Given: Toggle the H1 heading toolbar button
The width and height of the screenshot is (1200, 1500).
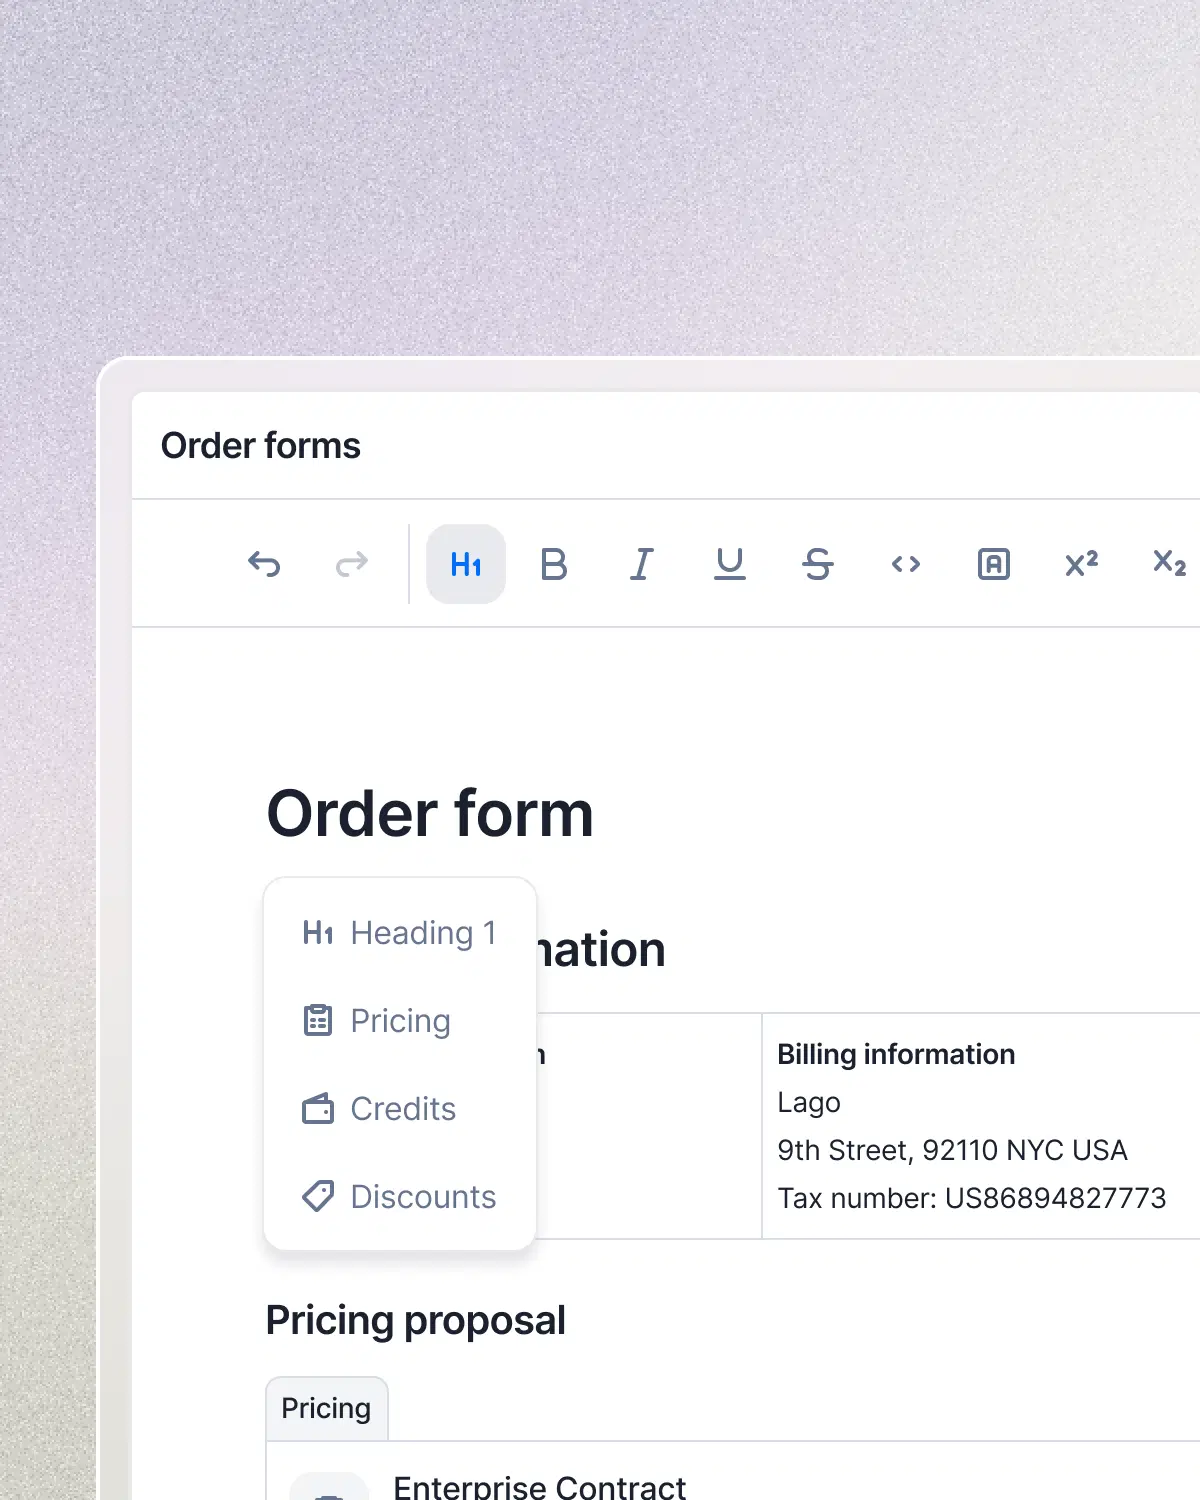Looking at the screenshot, I should click(x=466, y=564).
